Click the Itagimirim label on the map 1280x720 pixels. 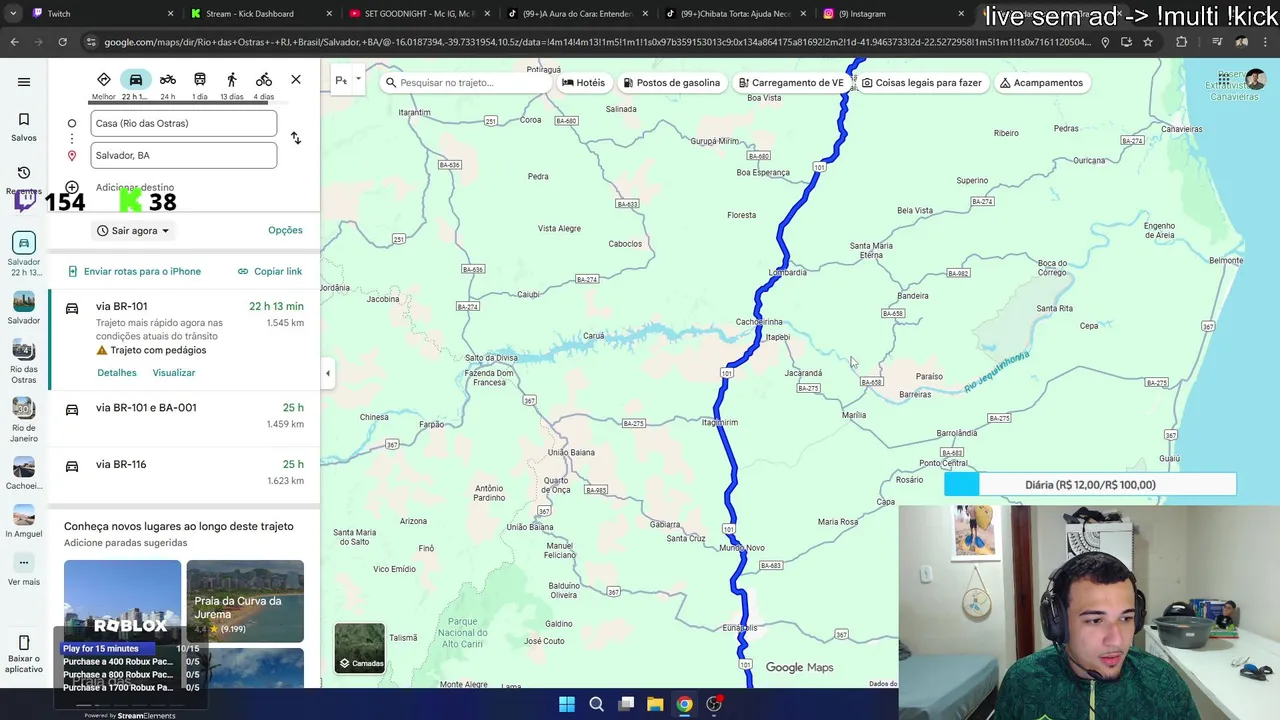click(x=720, y=423)
